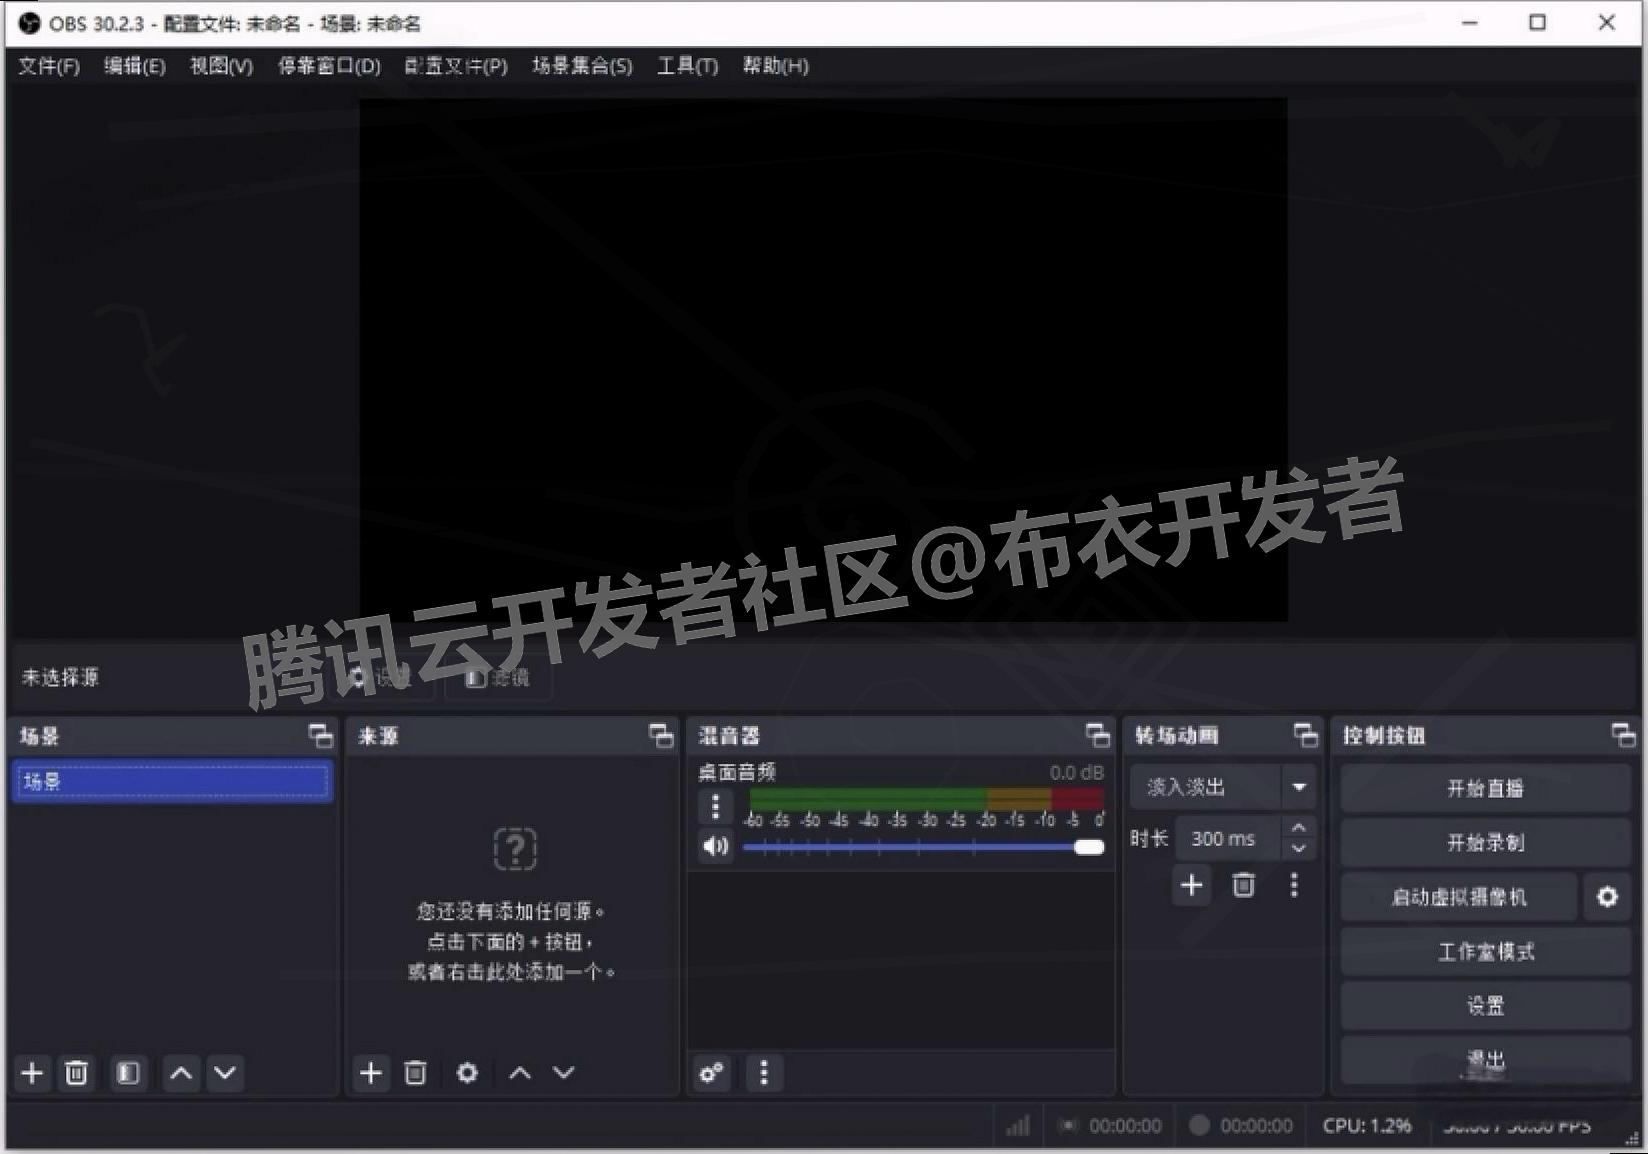Open advanced audio properties gears icon
Screen dimensions: 1648x1154
(712, 1073)
